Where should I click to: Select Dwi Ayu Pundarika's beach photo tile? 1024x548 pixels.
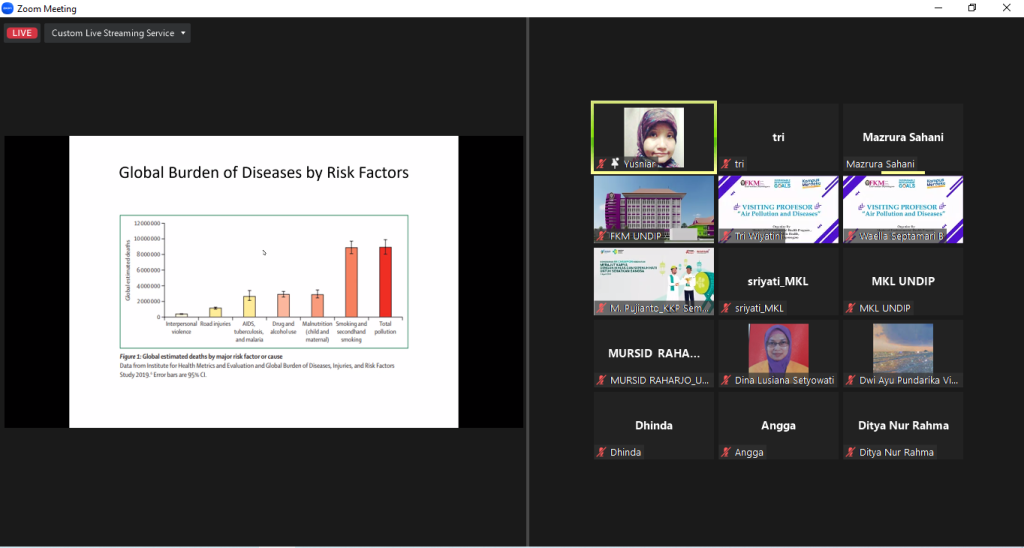click(903, 348)
